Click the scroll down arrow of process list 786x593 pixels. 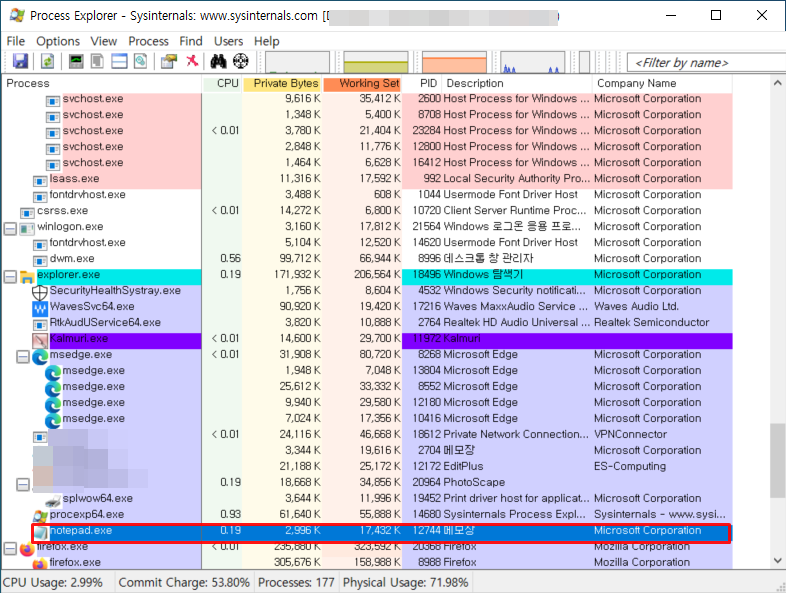(x=777, y=560)
